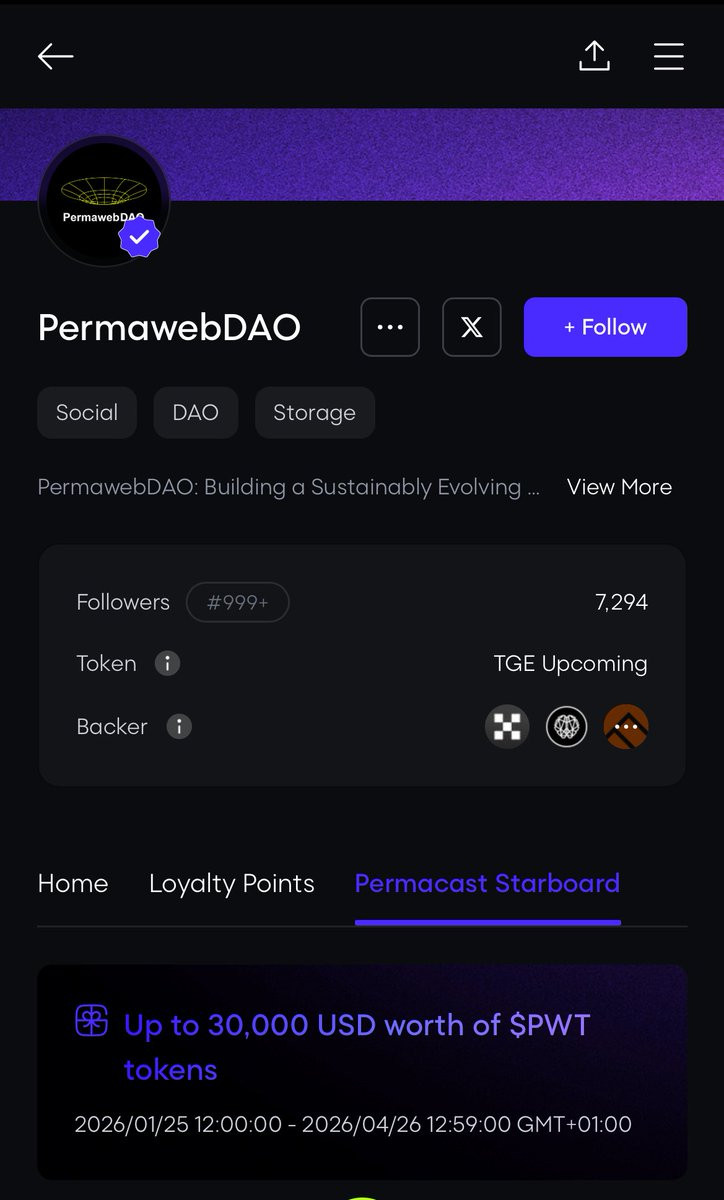Image resolution: width=724 pixels, height=1200 pixels.
Task: Select the orange third backer logo
Action: click(626, 727)
